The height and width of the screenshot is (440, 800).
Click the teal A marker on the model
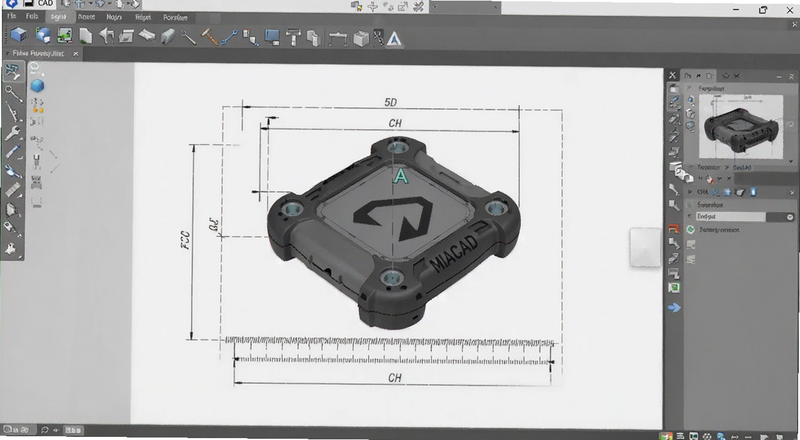point(401,176)
